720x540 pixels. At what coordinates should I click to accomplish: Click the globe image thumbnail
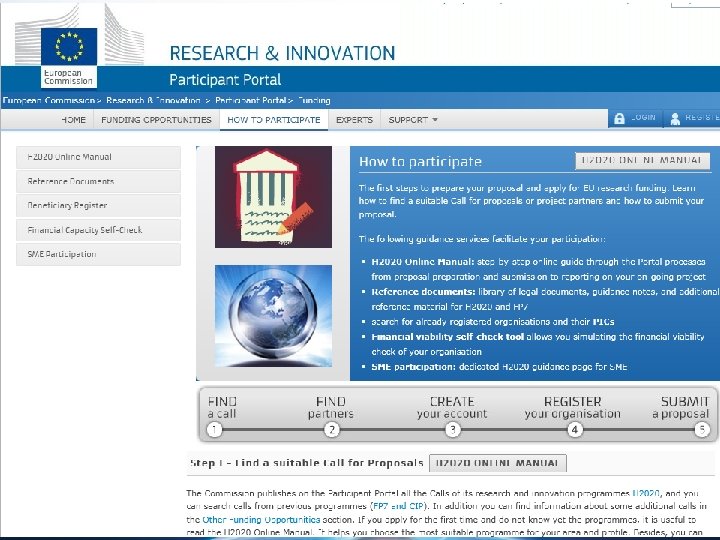click(x=273, y=316)
